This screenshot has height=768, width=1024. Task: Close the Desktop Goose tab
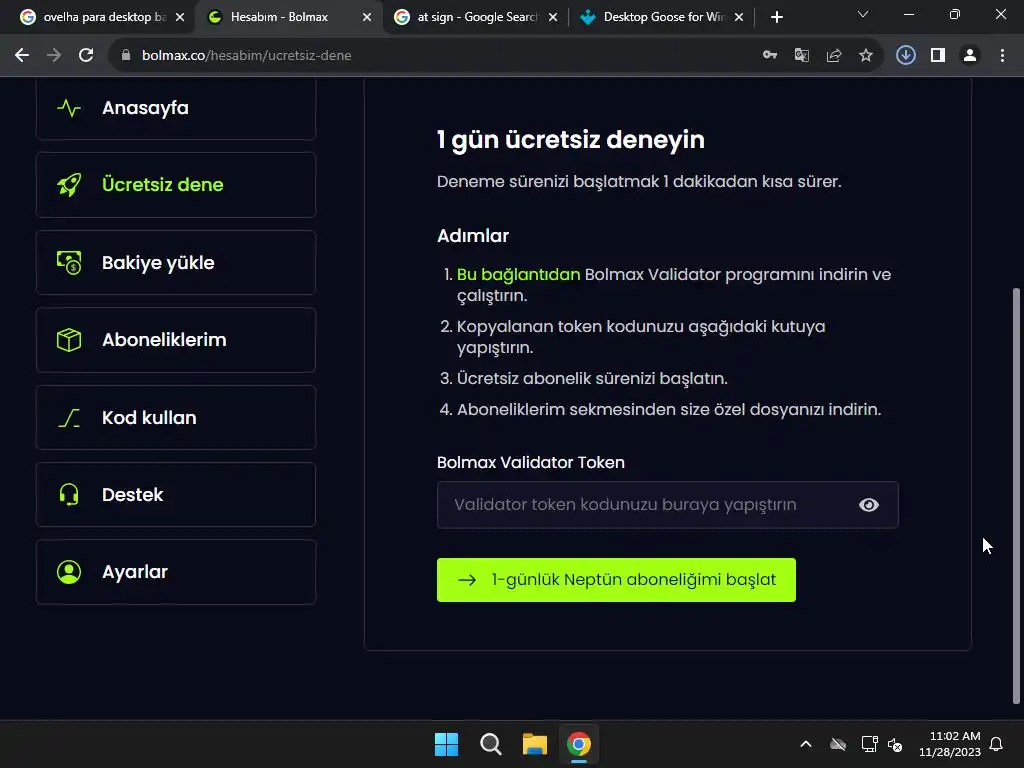coord(739,17)
